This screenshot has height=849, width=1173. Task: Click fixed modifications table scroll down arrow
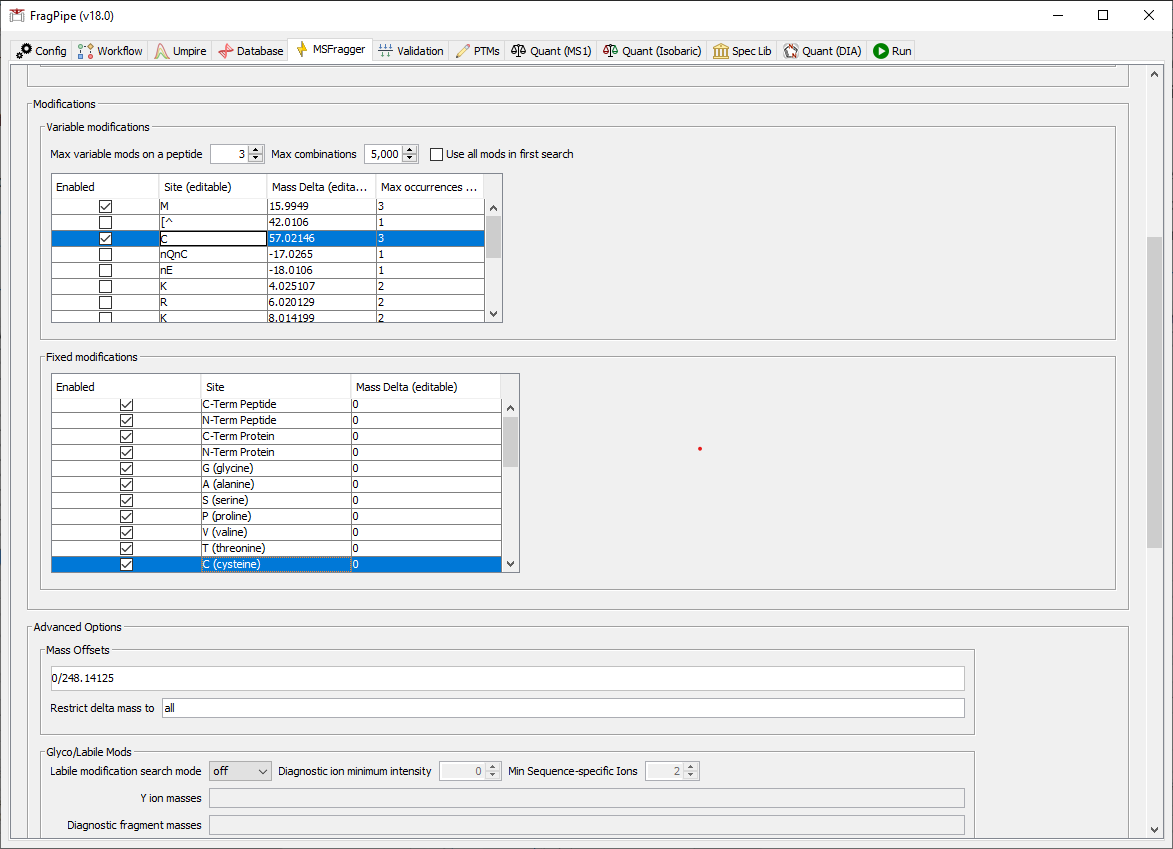[x=511, y=564]
